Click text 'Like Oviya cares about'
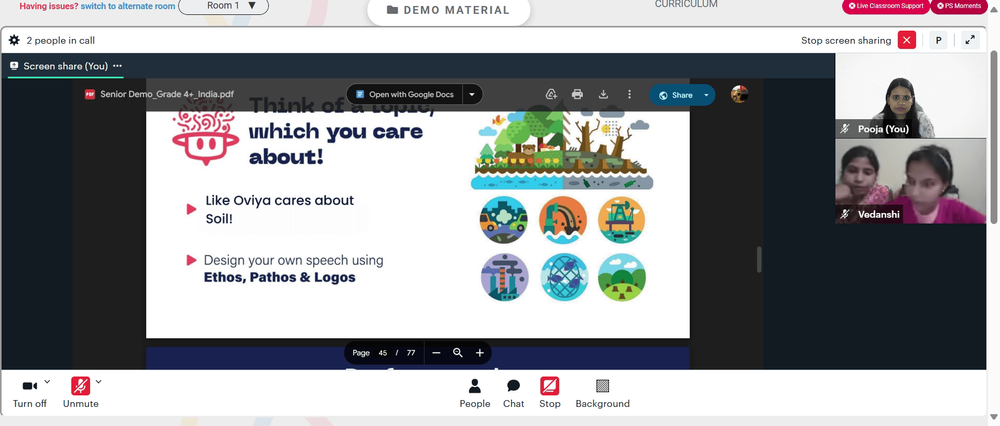The width and height of the screenshot is (1000, 426). pos(279,200)
